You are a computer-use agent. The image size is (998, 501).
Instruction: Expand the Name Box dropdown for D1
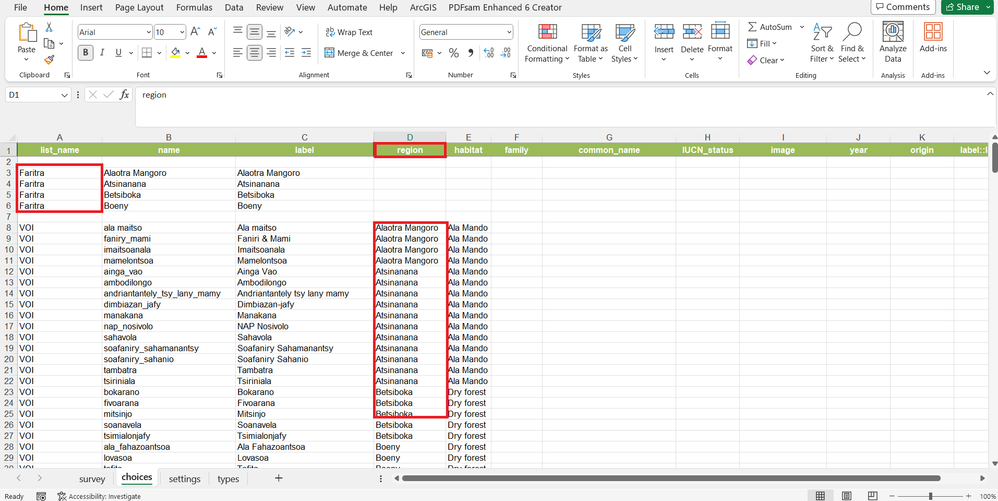(64, 95)
